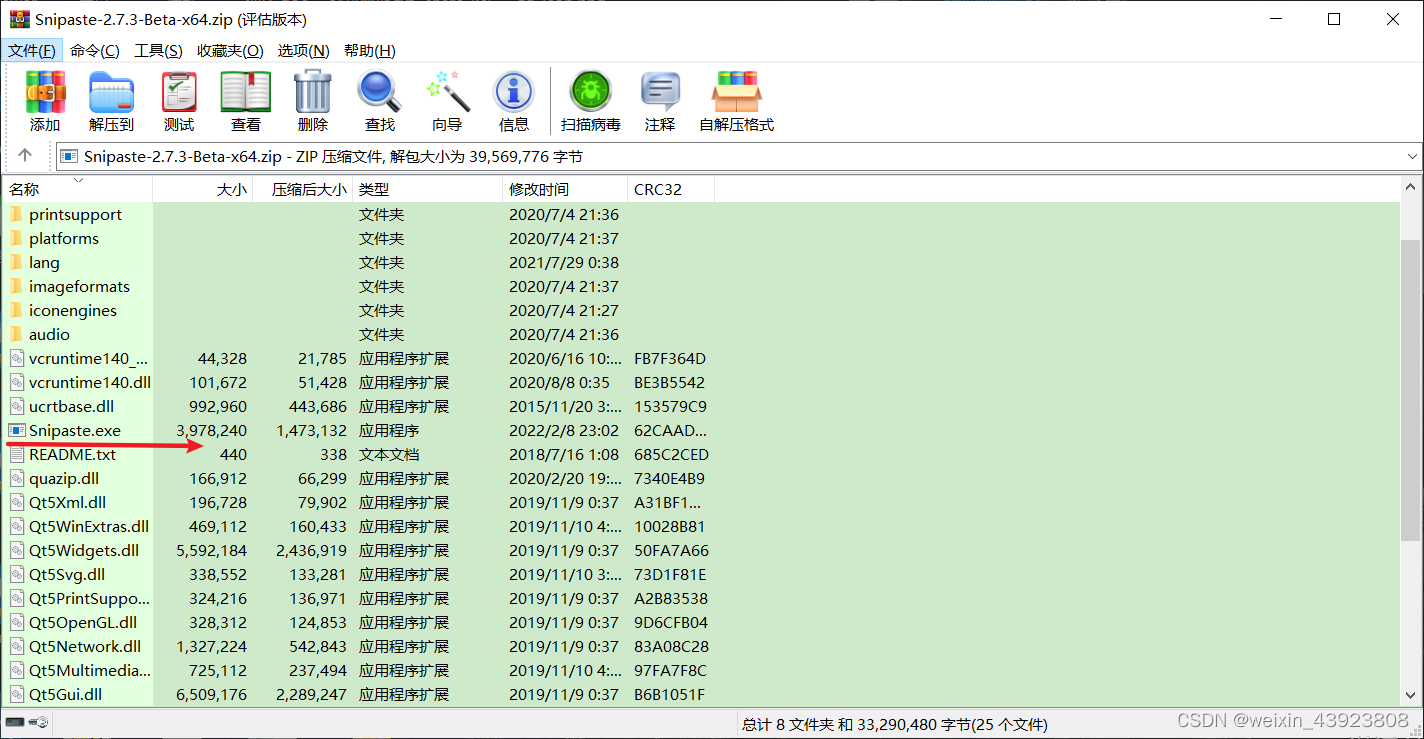Open the 收藏夹(O) menu

(x=230, y=50)
